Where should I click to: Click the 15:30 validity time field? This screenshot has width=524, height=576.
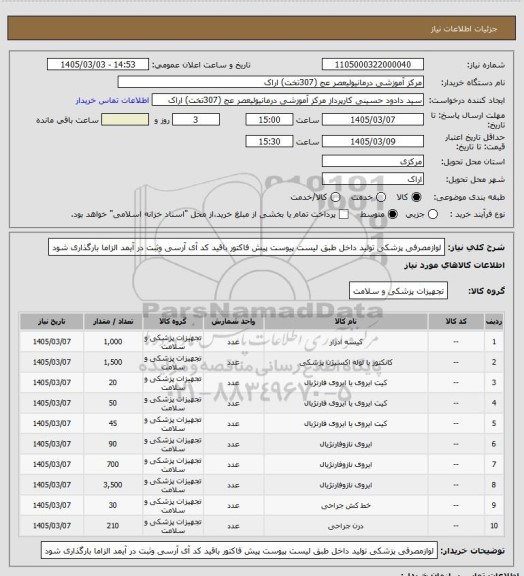coord(269,141)
